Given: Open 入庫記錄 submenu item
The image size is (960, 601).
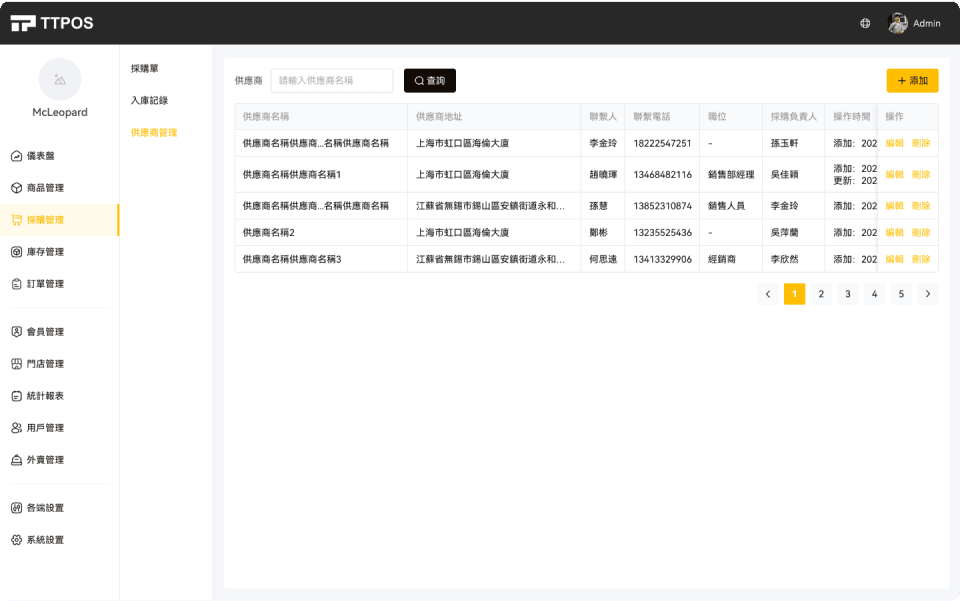Looking at the screenshot, I should [149, 101].
